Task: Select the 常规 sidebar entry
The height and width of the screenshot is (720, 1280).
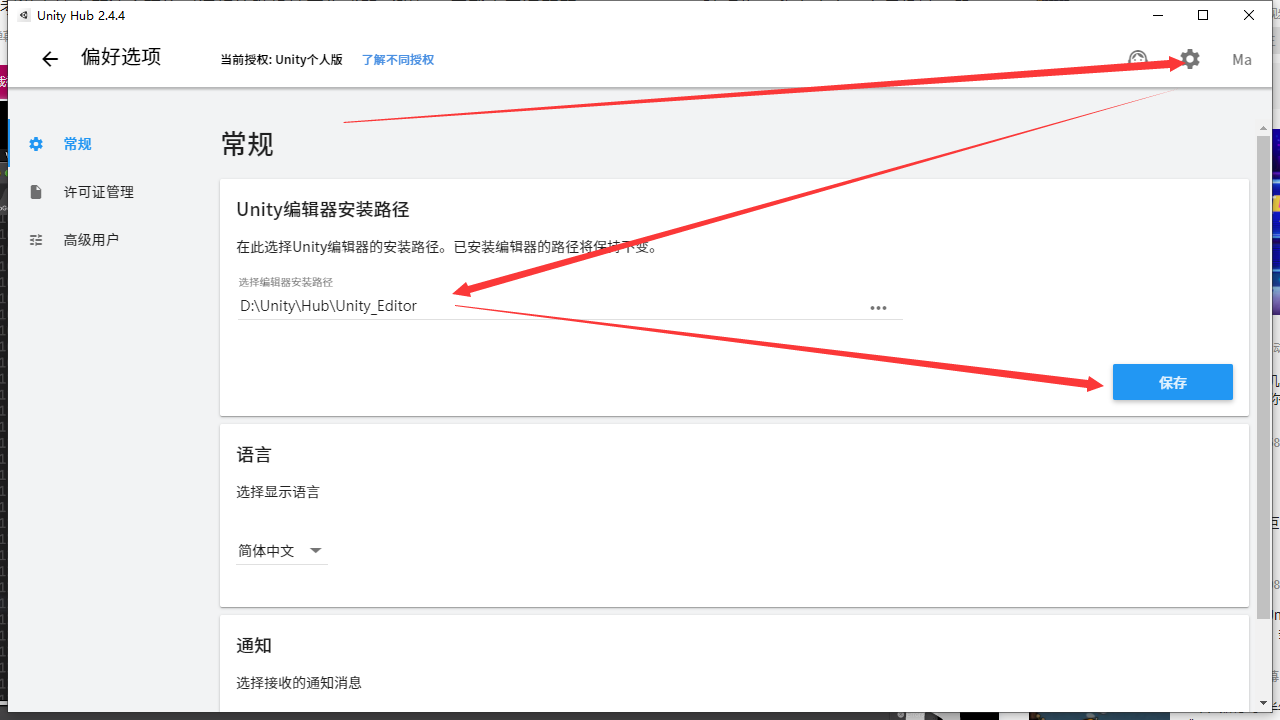Action: [75, 143]
